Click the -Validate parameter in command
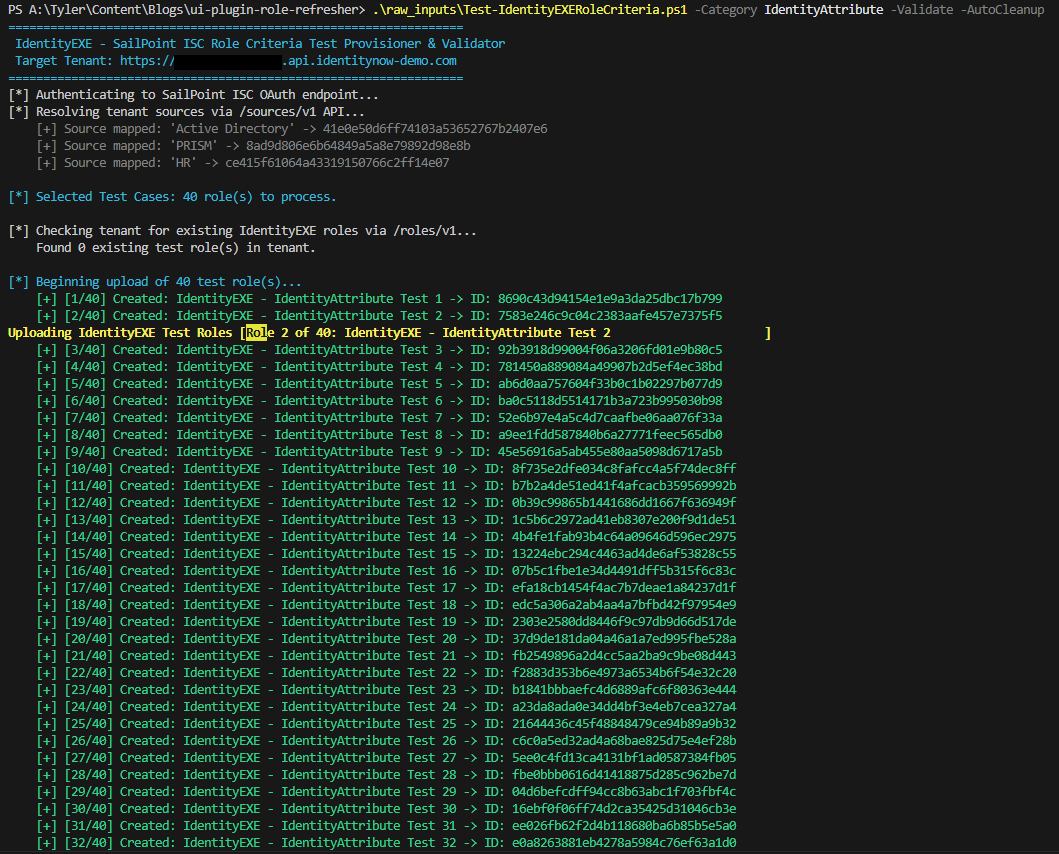 click(922, 10)
